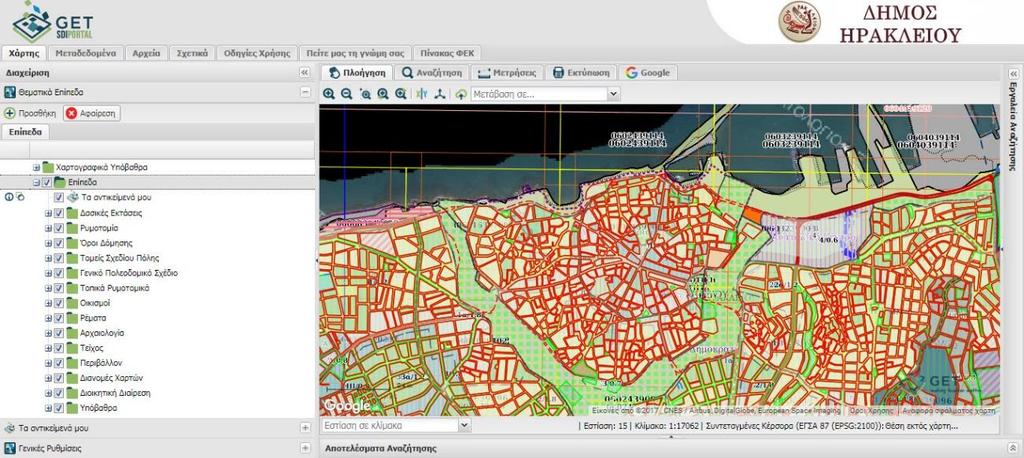Collapse the Θεματικά Επίπεδα section
The height and width of the screenshot is (458, 1024).
pos(305,92)
